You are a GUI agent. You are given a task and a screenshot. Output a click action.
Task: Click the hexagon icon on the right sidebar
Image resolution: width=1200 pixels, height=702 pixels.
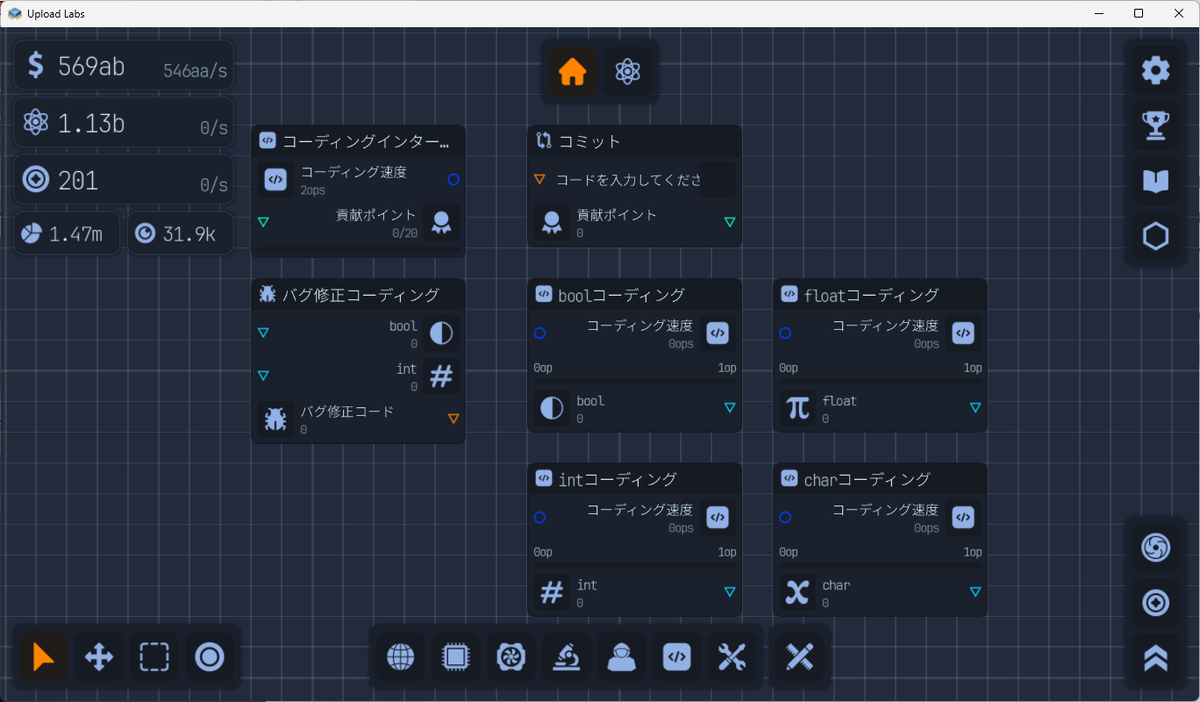coord(1155,236)
